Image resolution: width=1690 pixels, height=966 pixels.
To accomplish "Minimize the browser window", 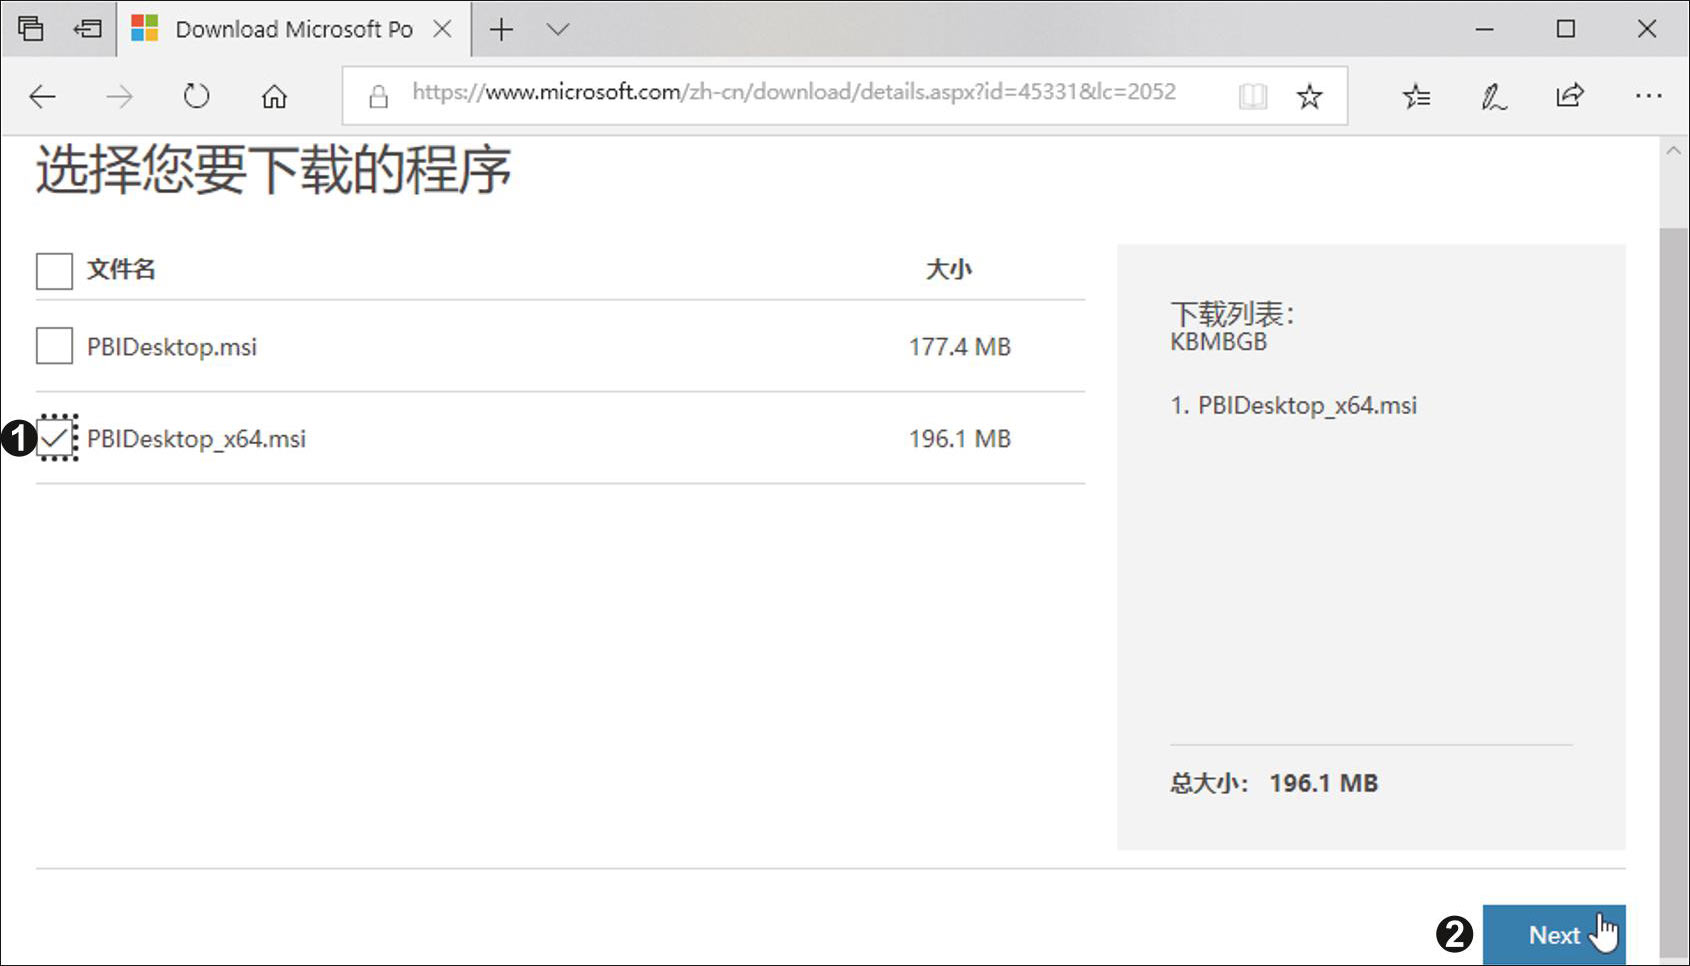I will point(1484,29).
